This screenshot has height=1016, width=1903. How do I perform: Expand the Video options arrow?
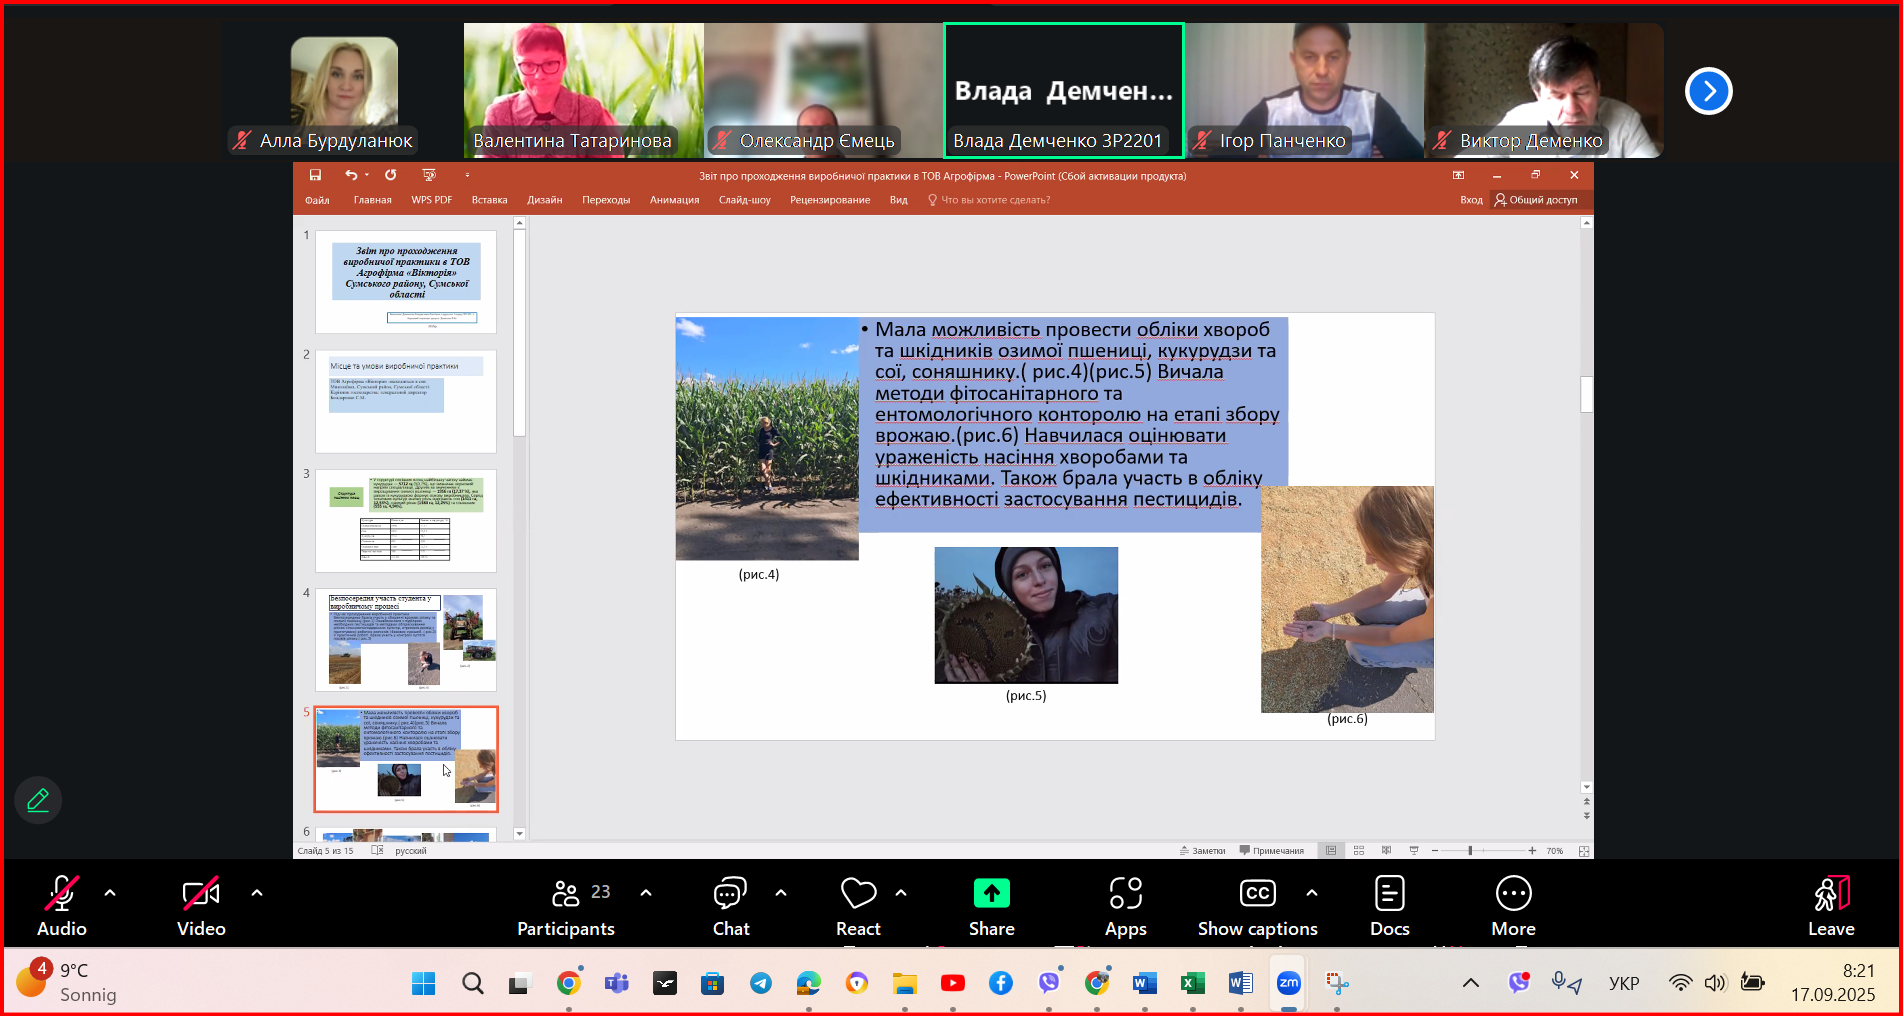tap(257, 893)
